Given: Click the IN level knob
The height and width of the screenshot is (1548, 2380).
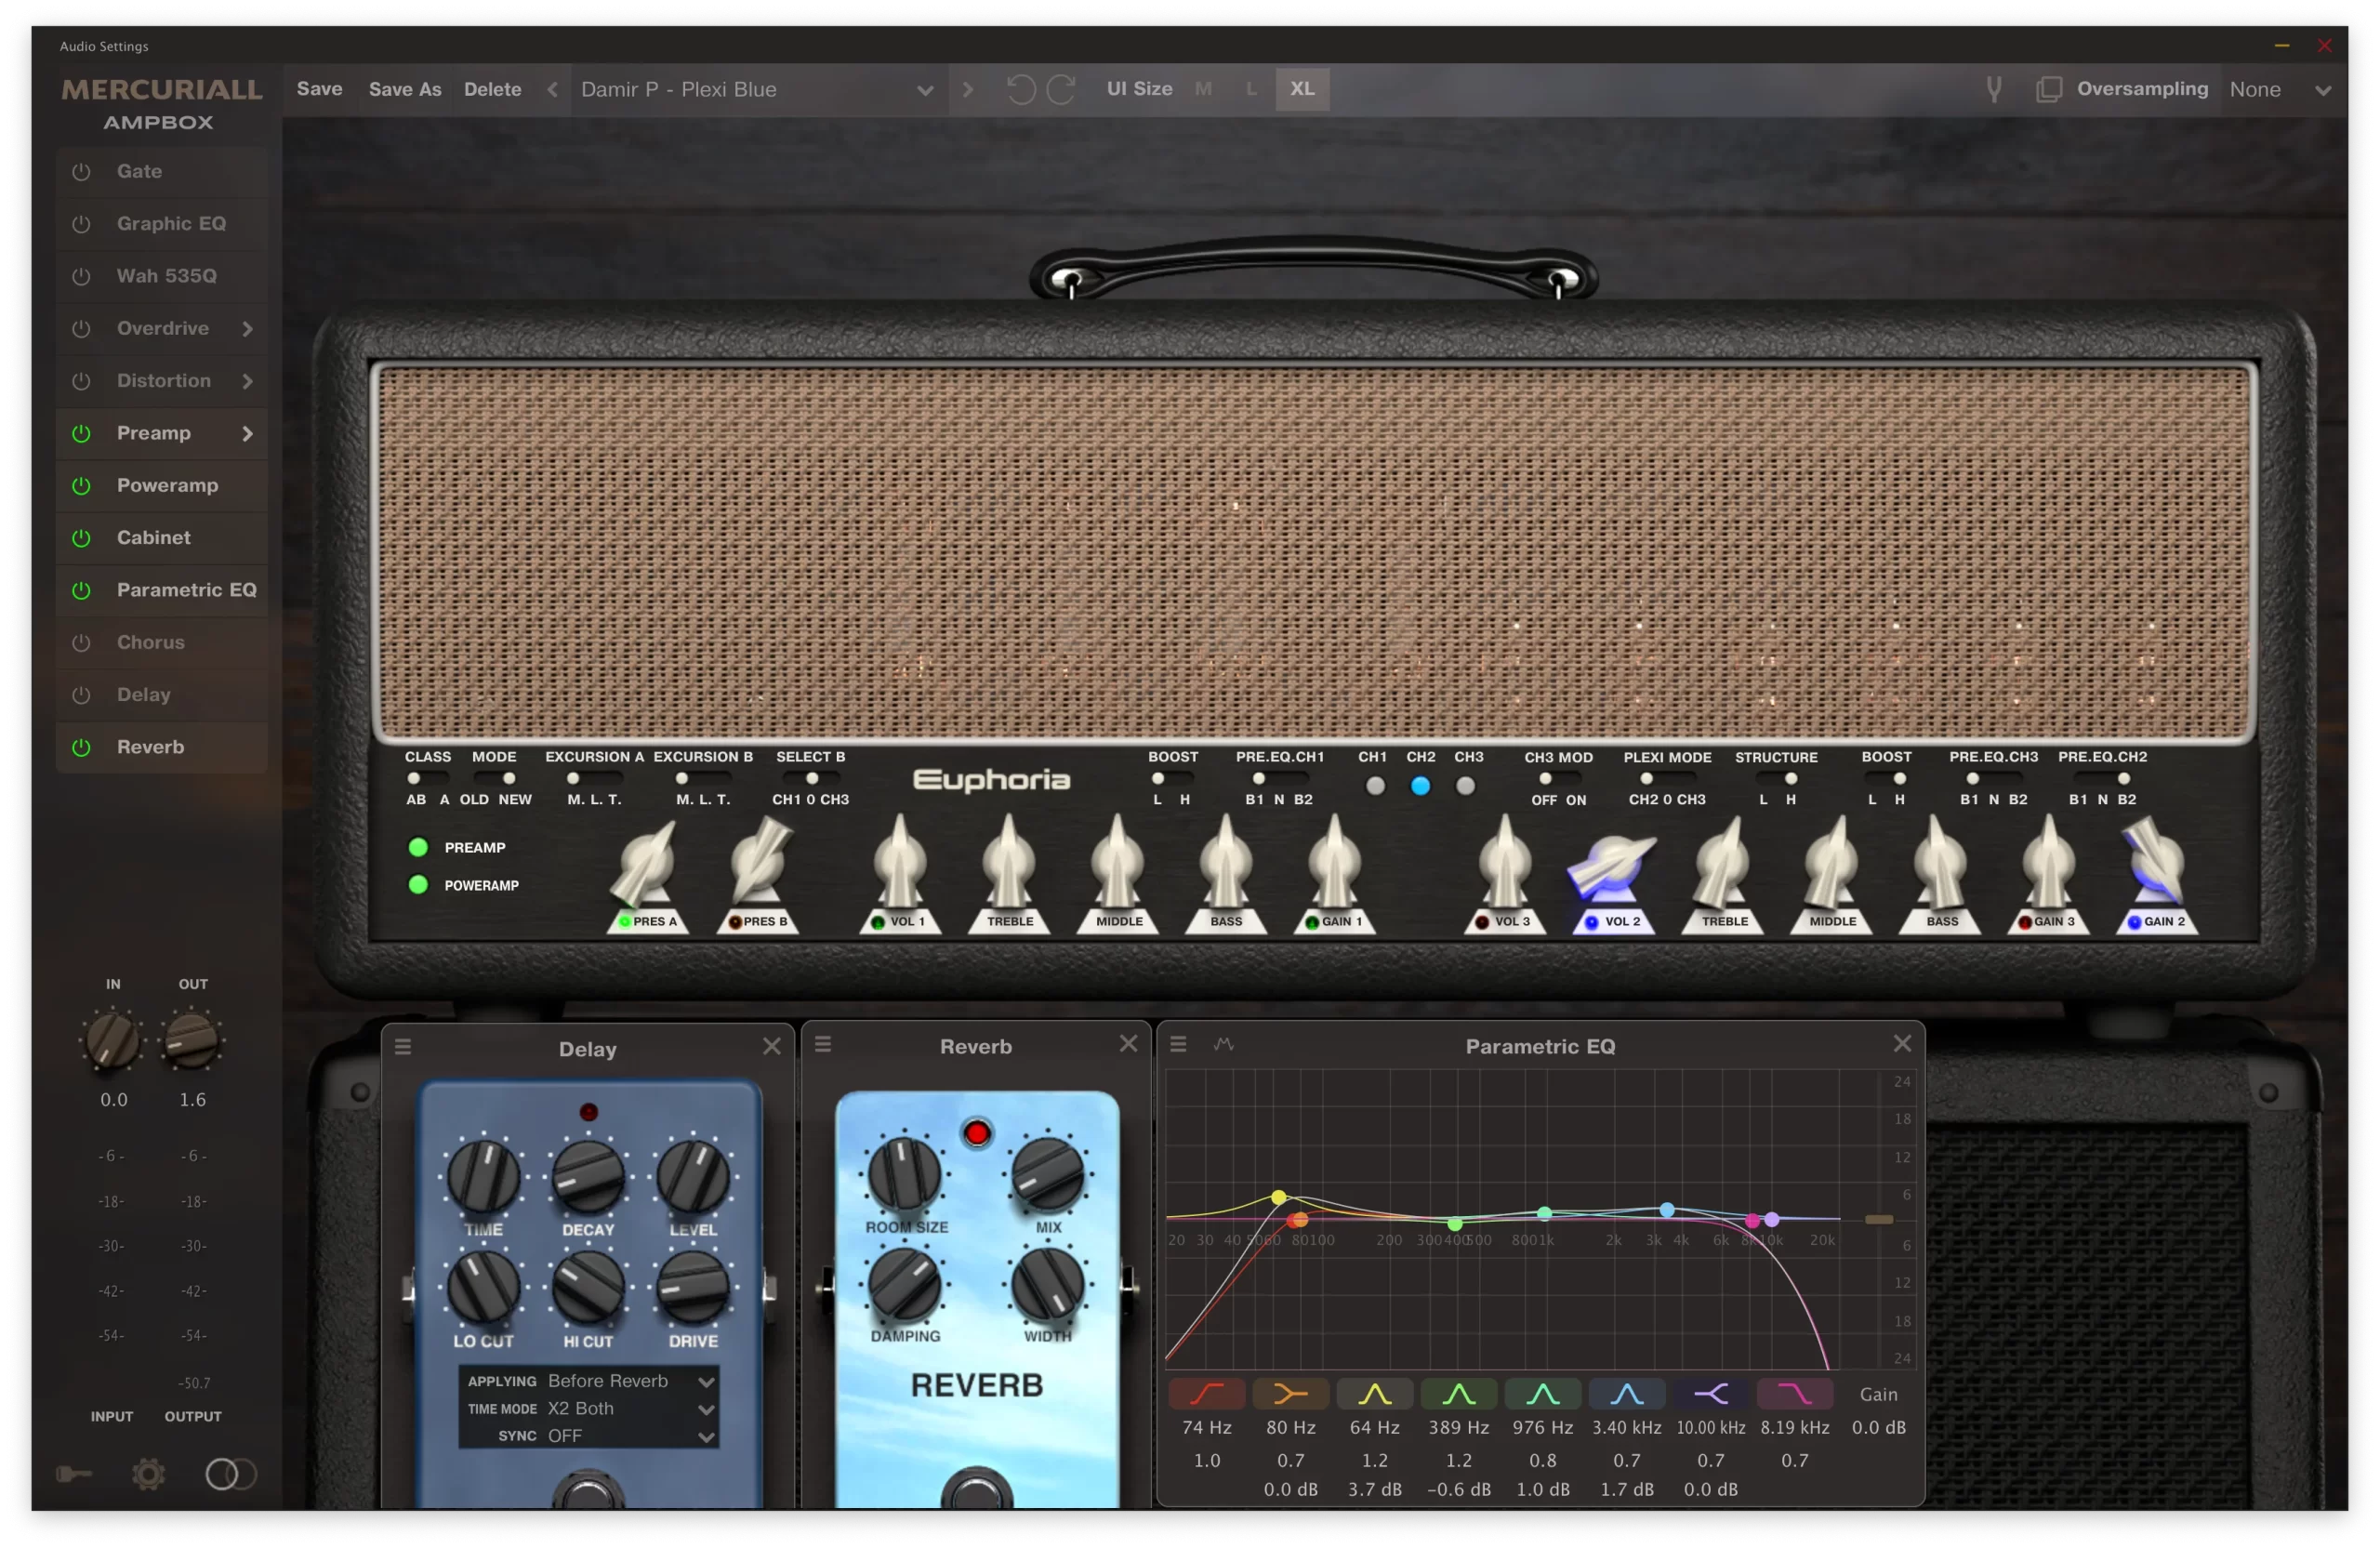Looking at the screenshot, I should point(112,1041).
